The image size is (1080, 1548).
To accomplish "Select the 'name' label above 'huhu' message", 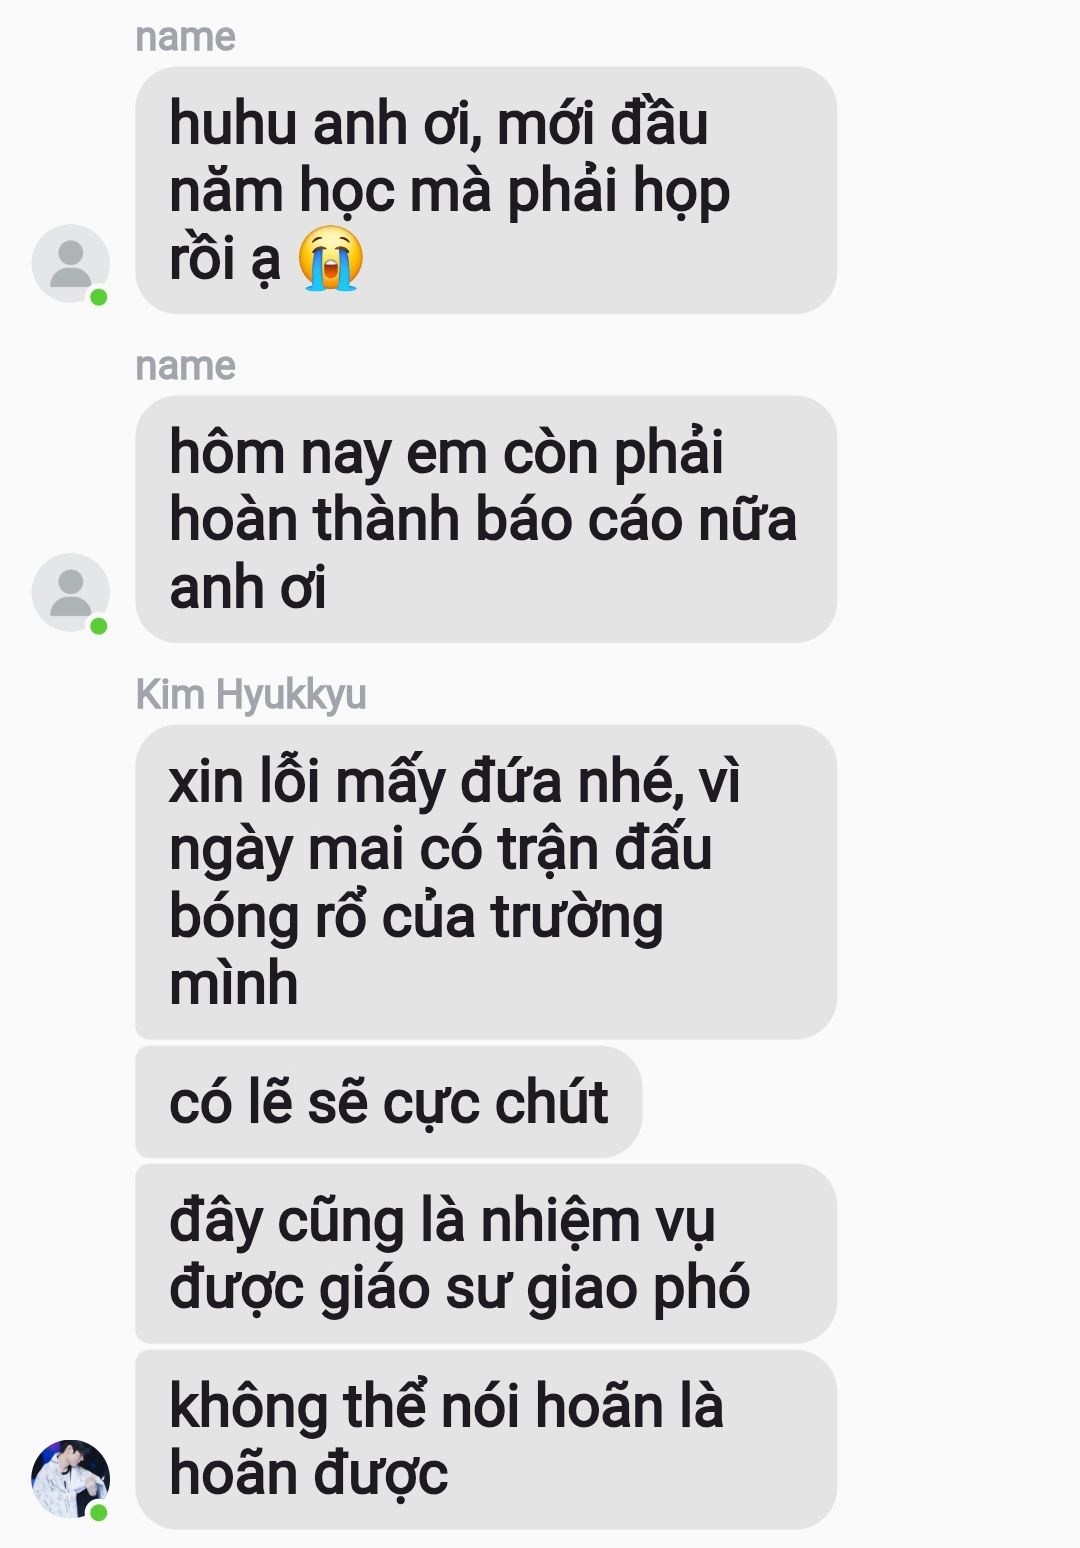I will 185,37.
